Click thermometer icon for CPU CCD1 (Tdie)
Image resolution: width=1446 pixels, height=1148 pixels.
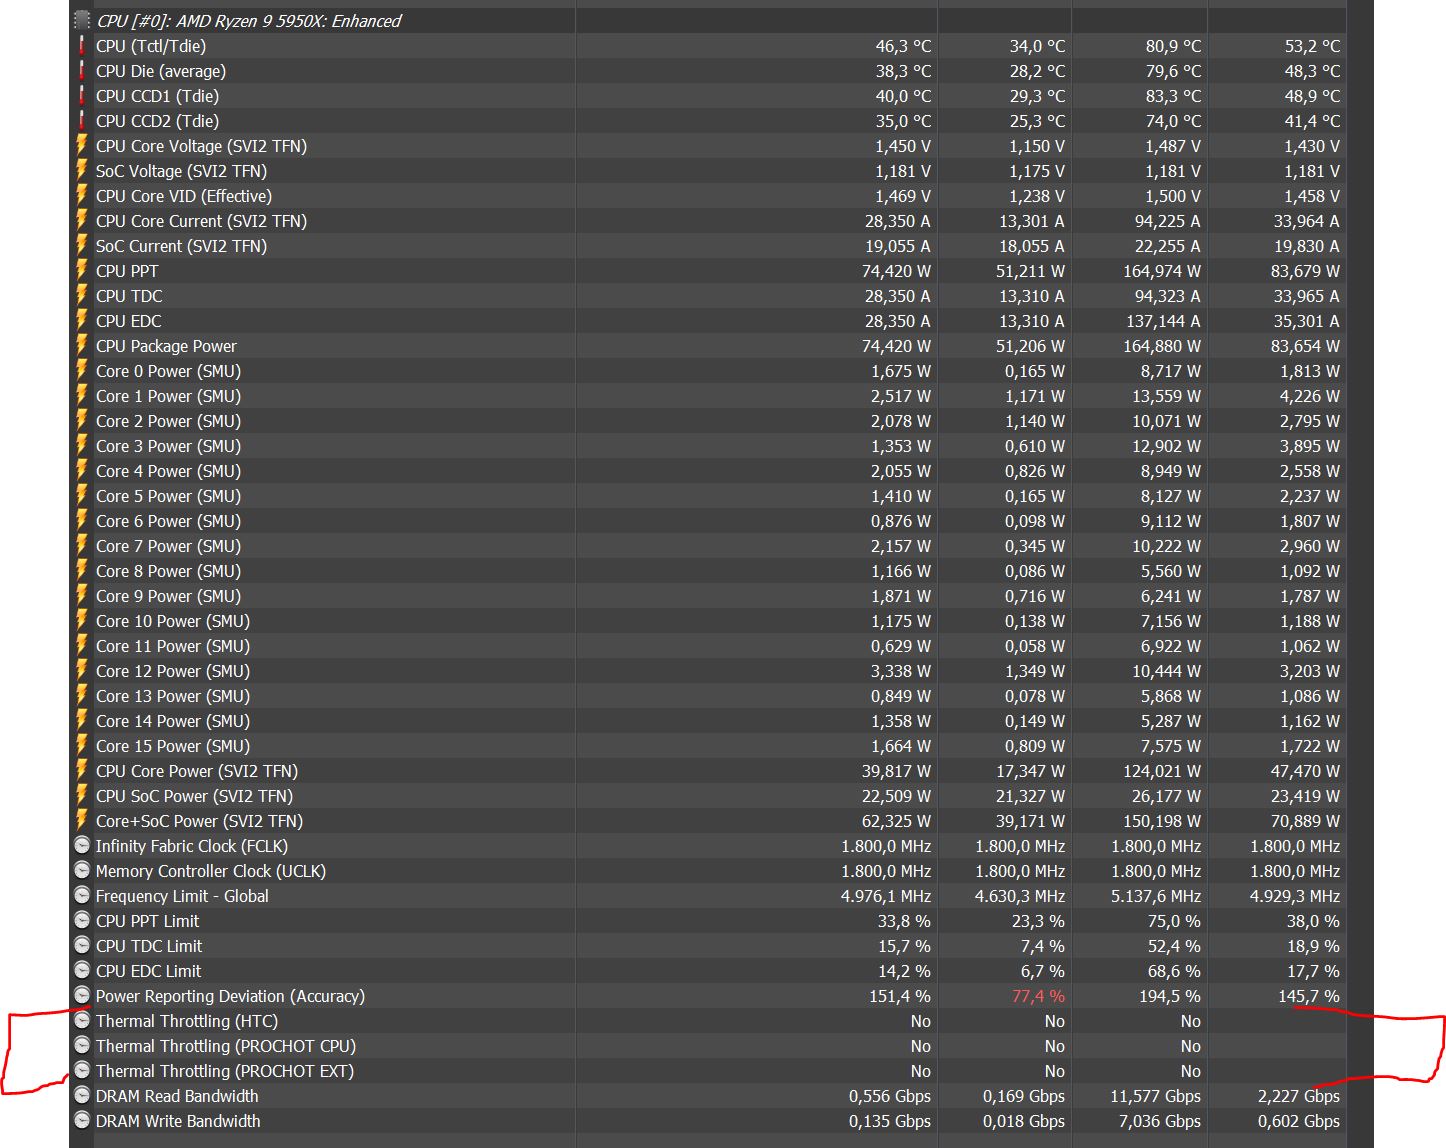(x=82, y=95)
